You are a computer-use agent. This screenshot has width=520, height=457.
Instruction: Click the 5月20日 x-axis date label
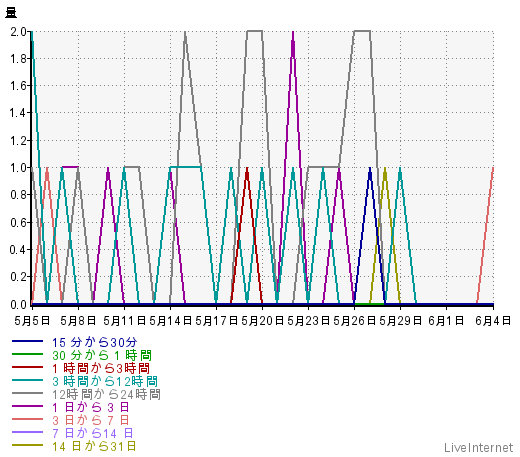tap(262, 321)
